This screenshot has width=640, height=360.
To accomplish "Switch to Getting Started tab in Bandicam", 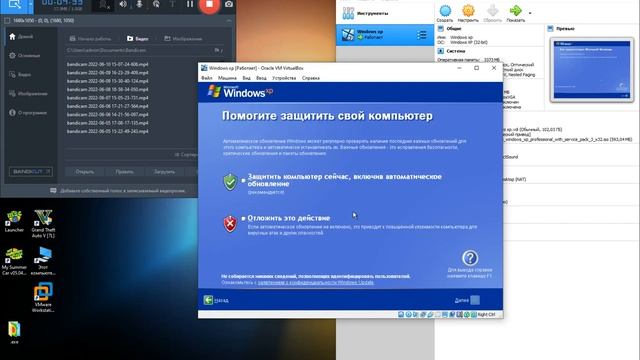I will 90,39.
